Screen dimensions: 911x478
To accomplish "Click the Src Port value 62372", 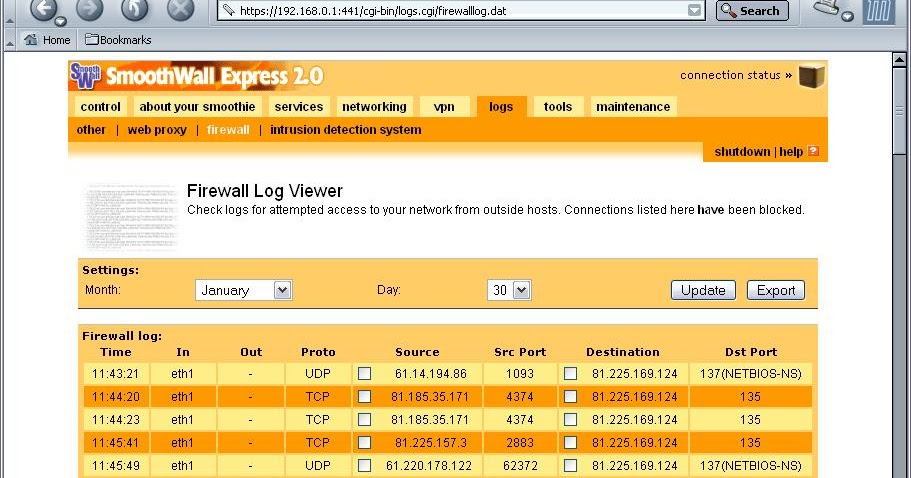I will tap(519, 465).
